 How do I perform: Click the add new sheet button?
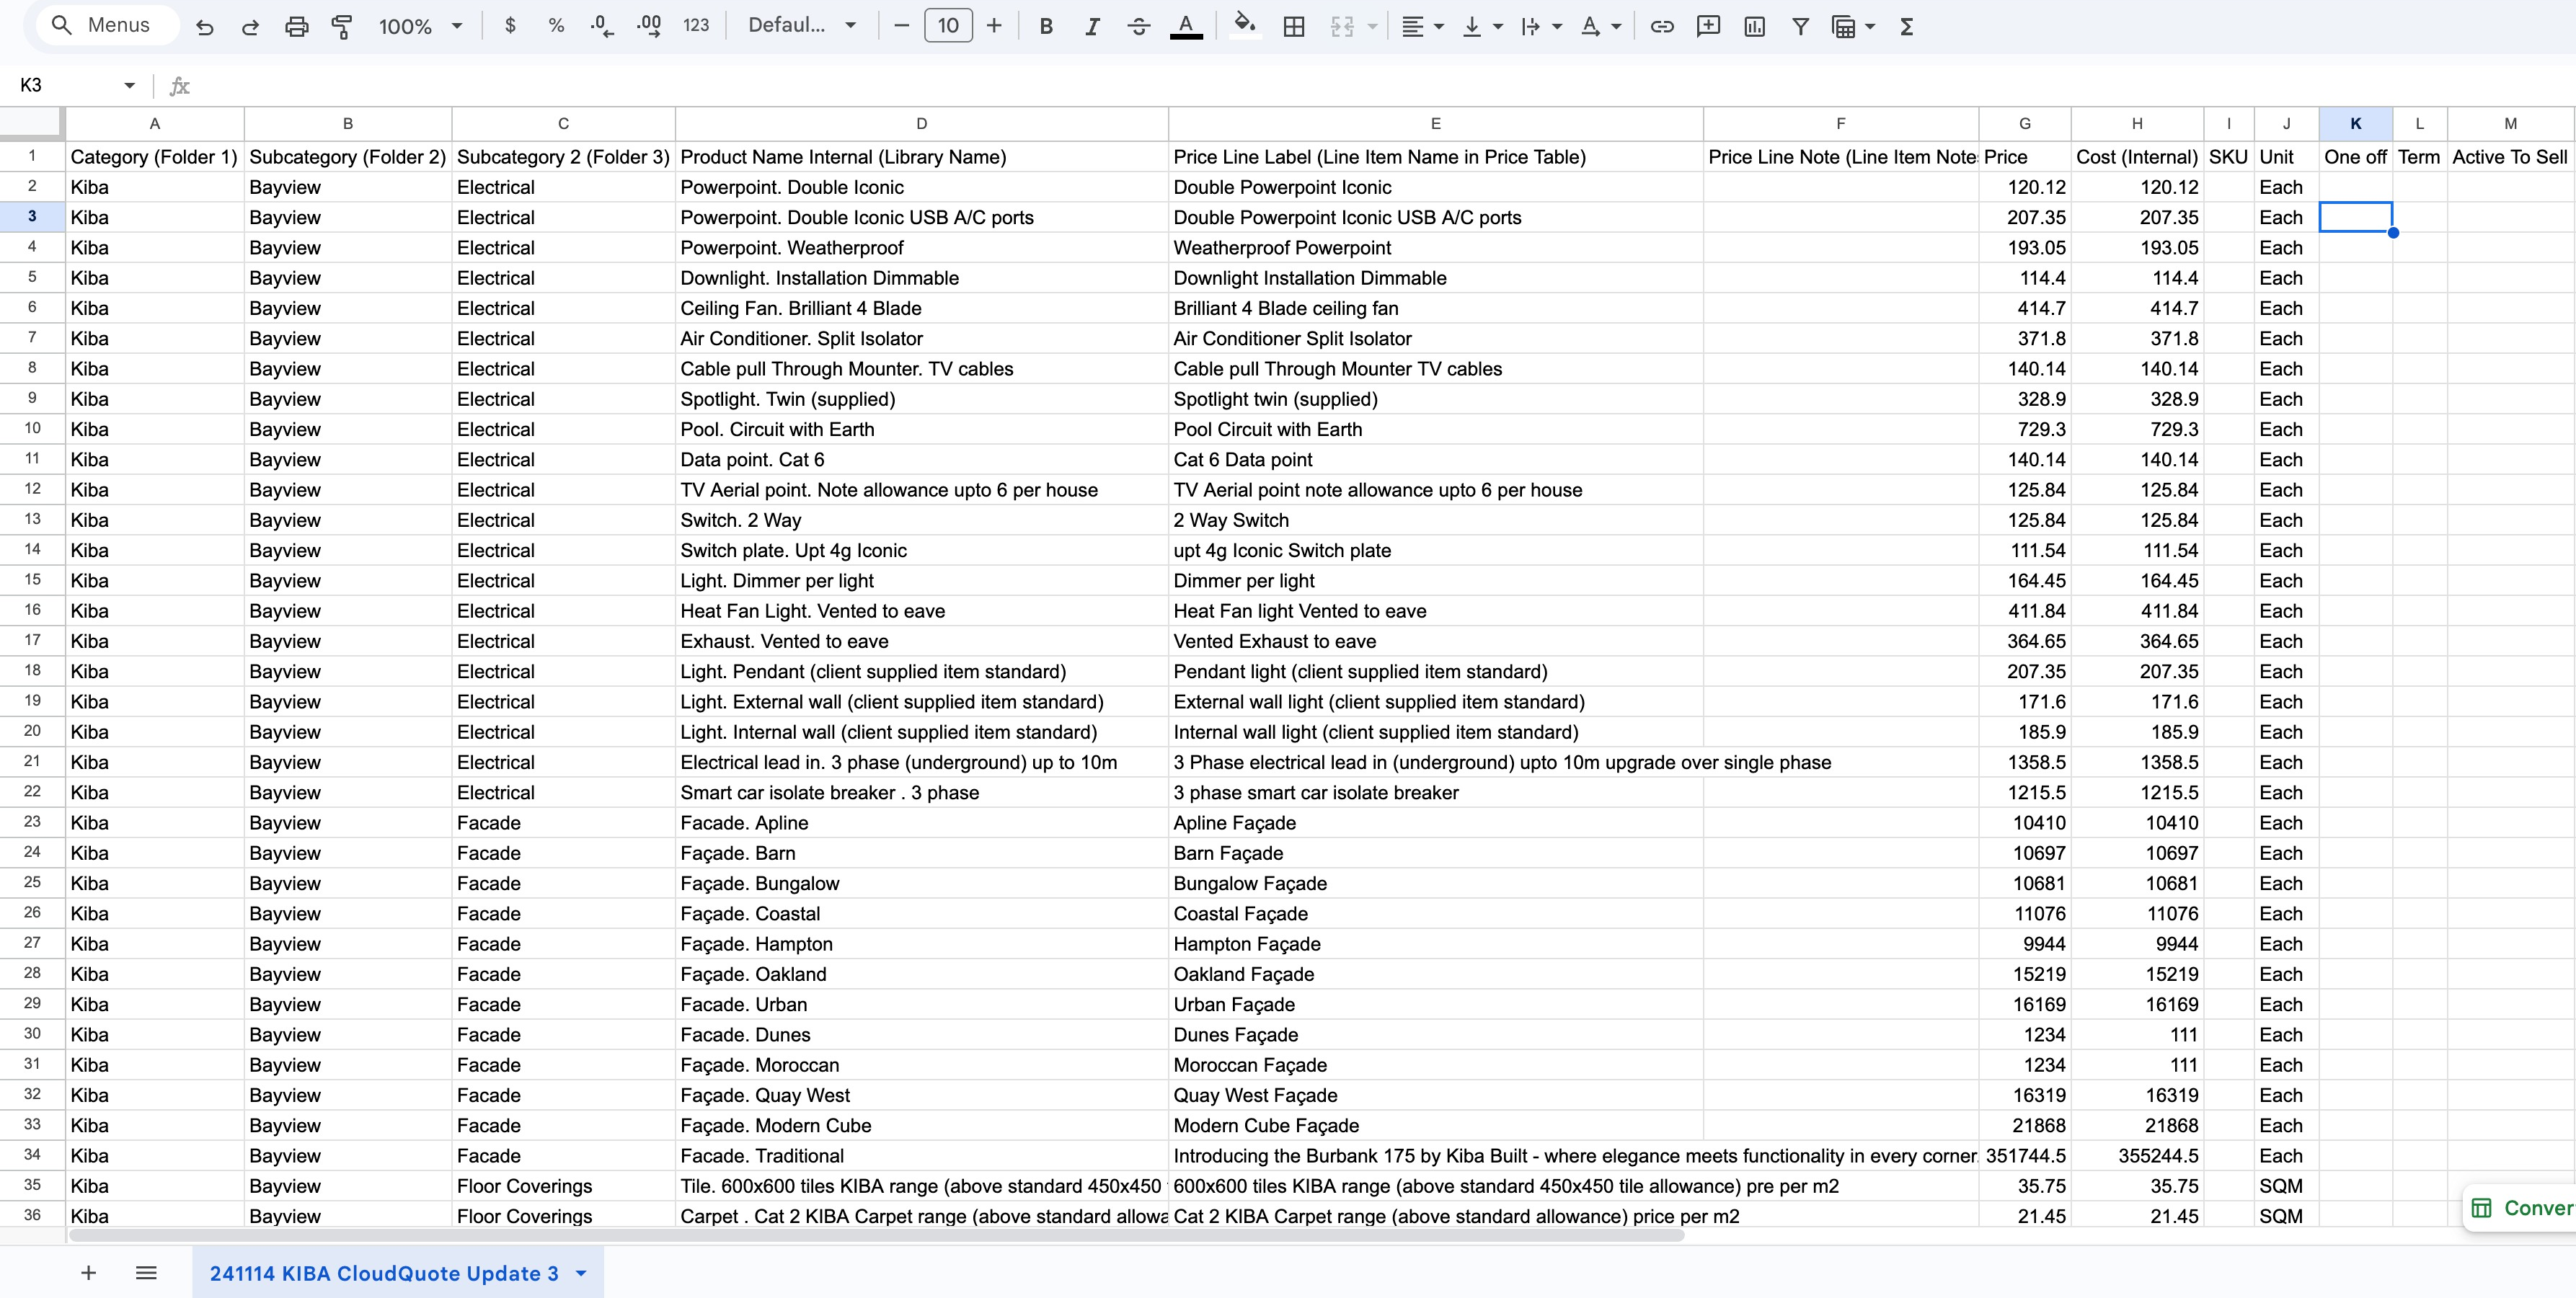click(x=88, y=1273)
